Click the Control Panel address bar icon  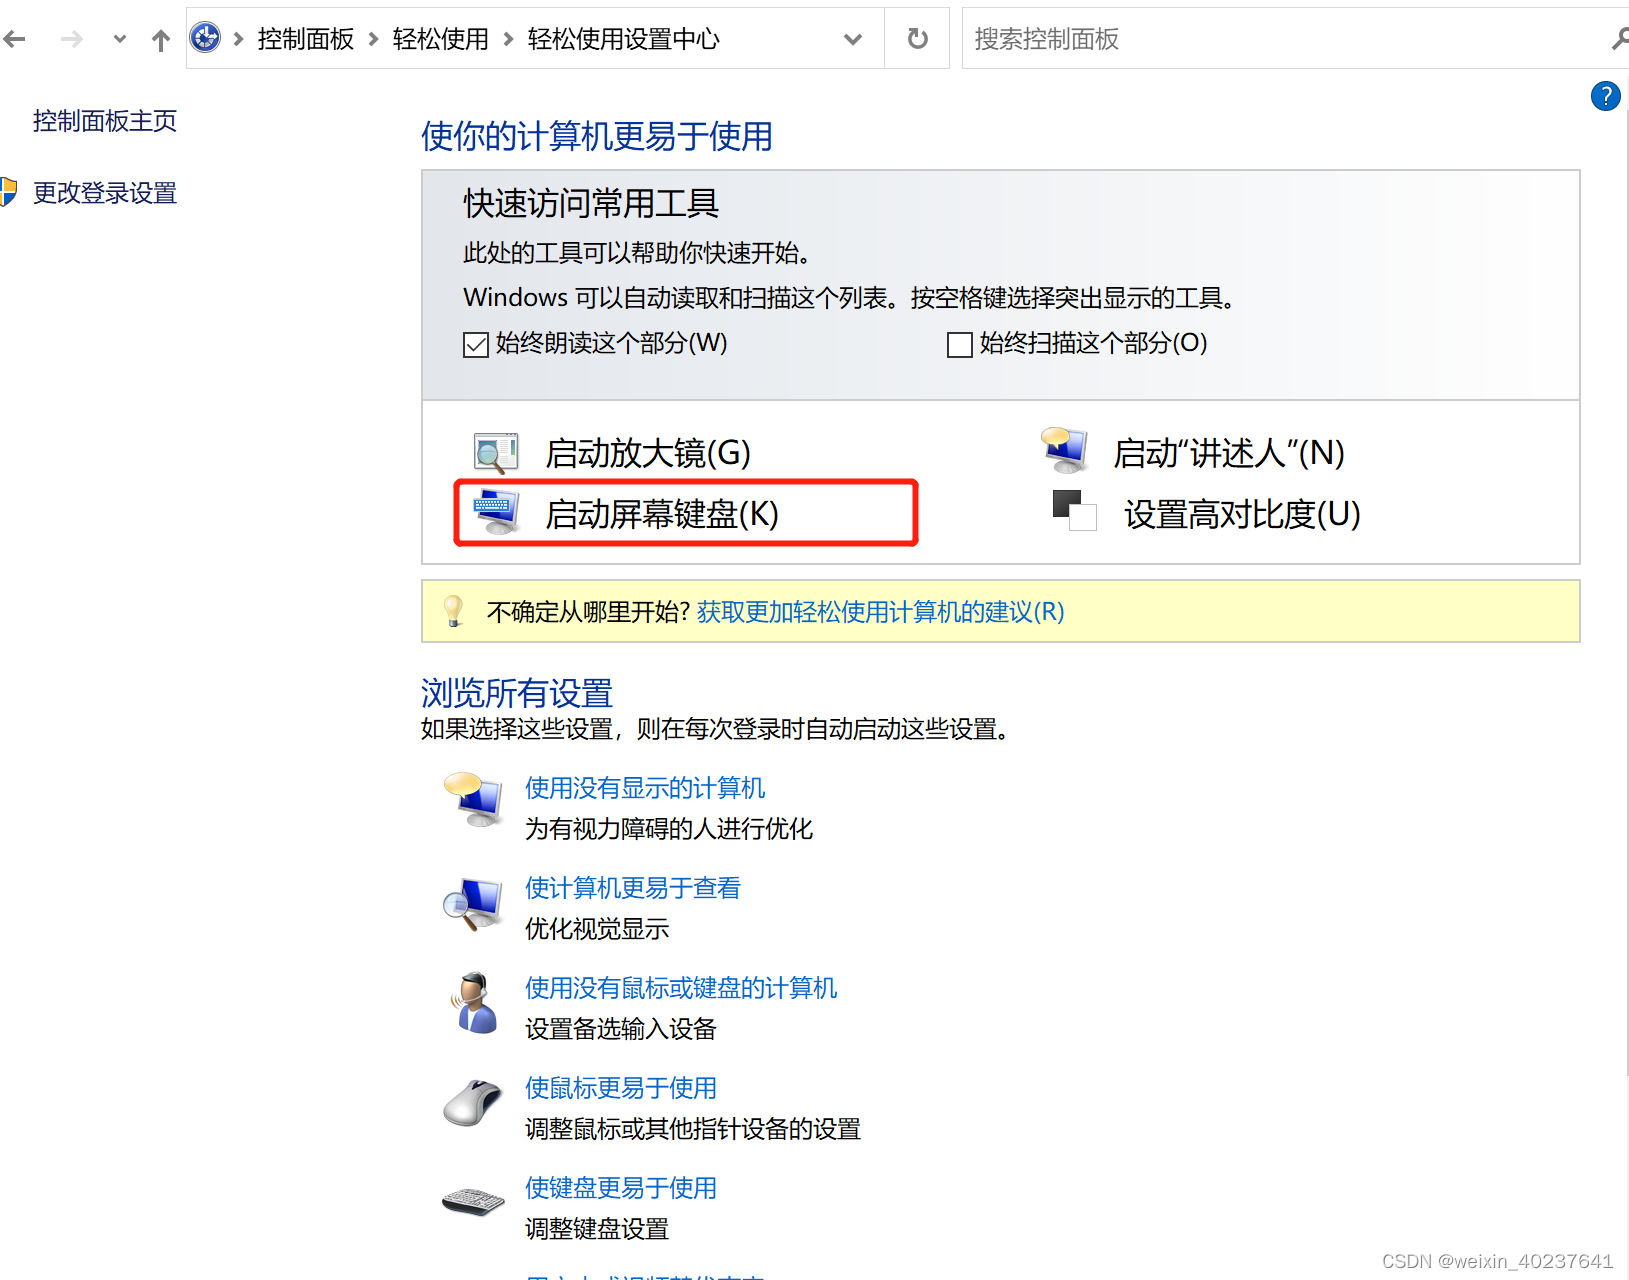coord(205,38)
